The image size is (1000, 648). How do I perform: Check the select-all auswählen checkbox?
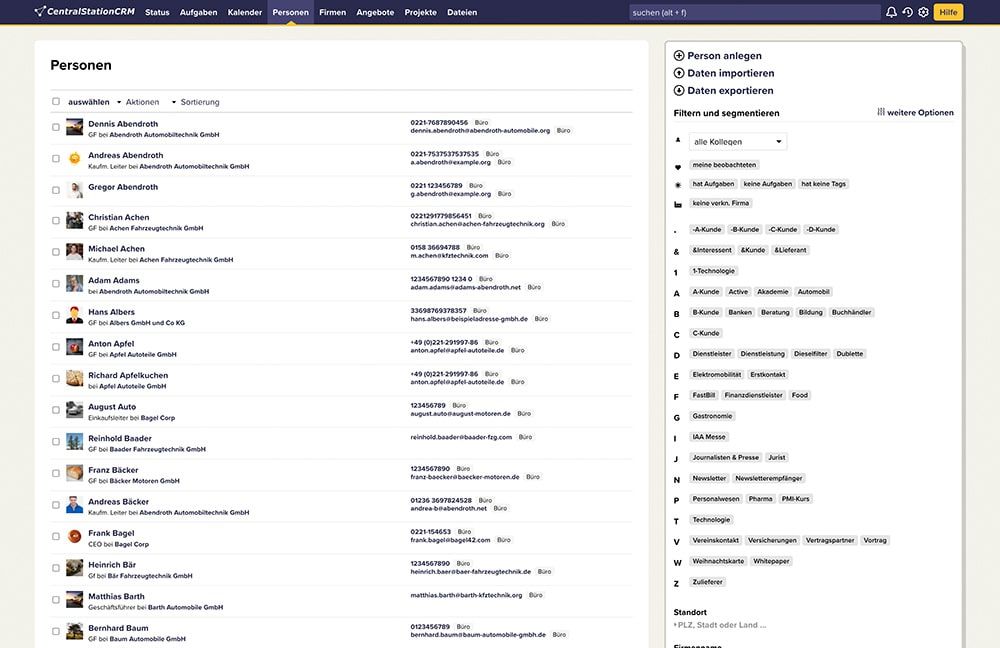(x=56, y=102)
